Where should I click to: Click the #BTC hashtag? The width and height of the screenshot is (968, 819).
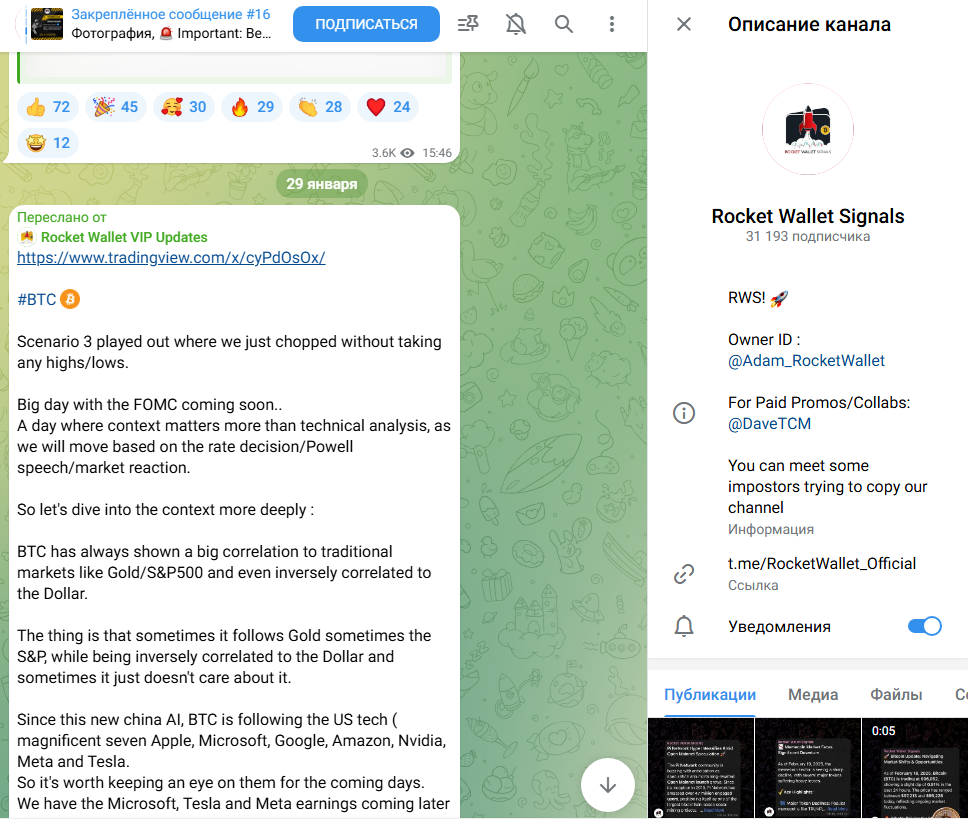[x=36, y=299]
